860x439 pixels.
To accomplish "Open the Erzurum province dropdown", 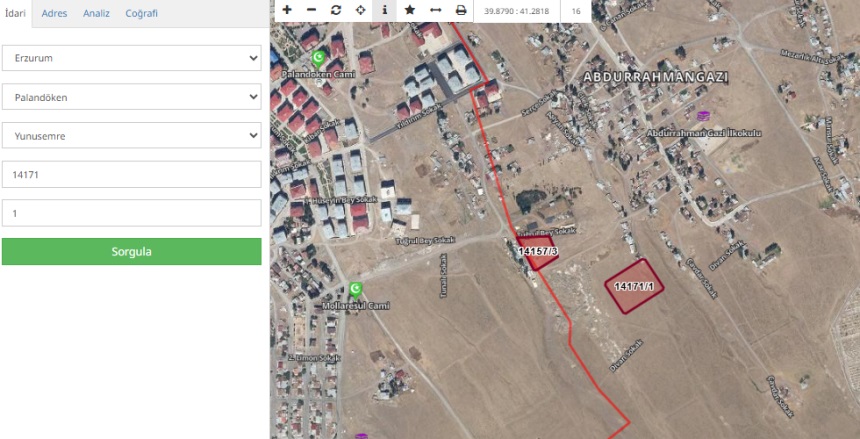I will pos(132,58).
